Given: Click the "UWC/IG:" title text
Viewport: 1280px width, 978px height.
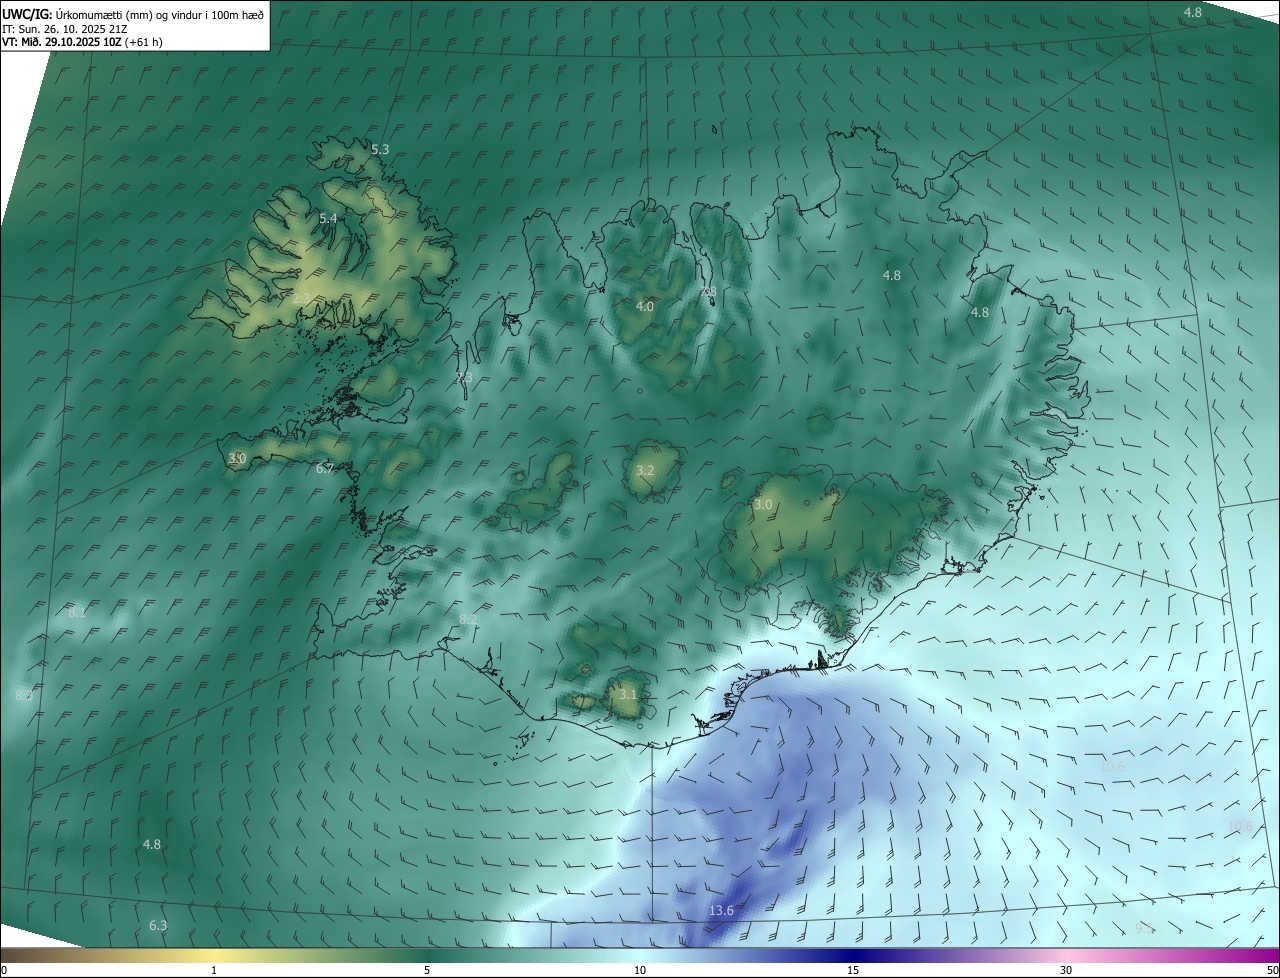Looking at the screenshot, I should click(x=27, y=14).
